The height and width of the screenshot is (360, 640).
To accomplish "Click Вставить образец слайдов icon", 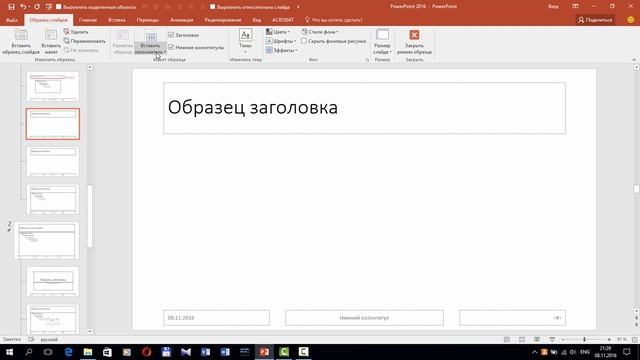I will pyautogui.click(x=21, y=35).
